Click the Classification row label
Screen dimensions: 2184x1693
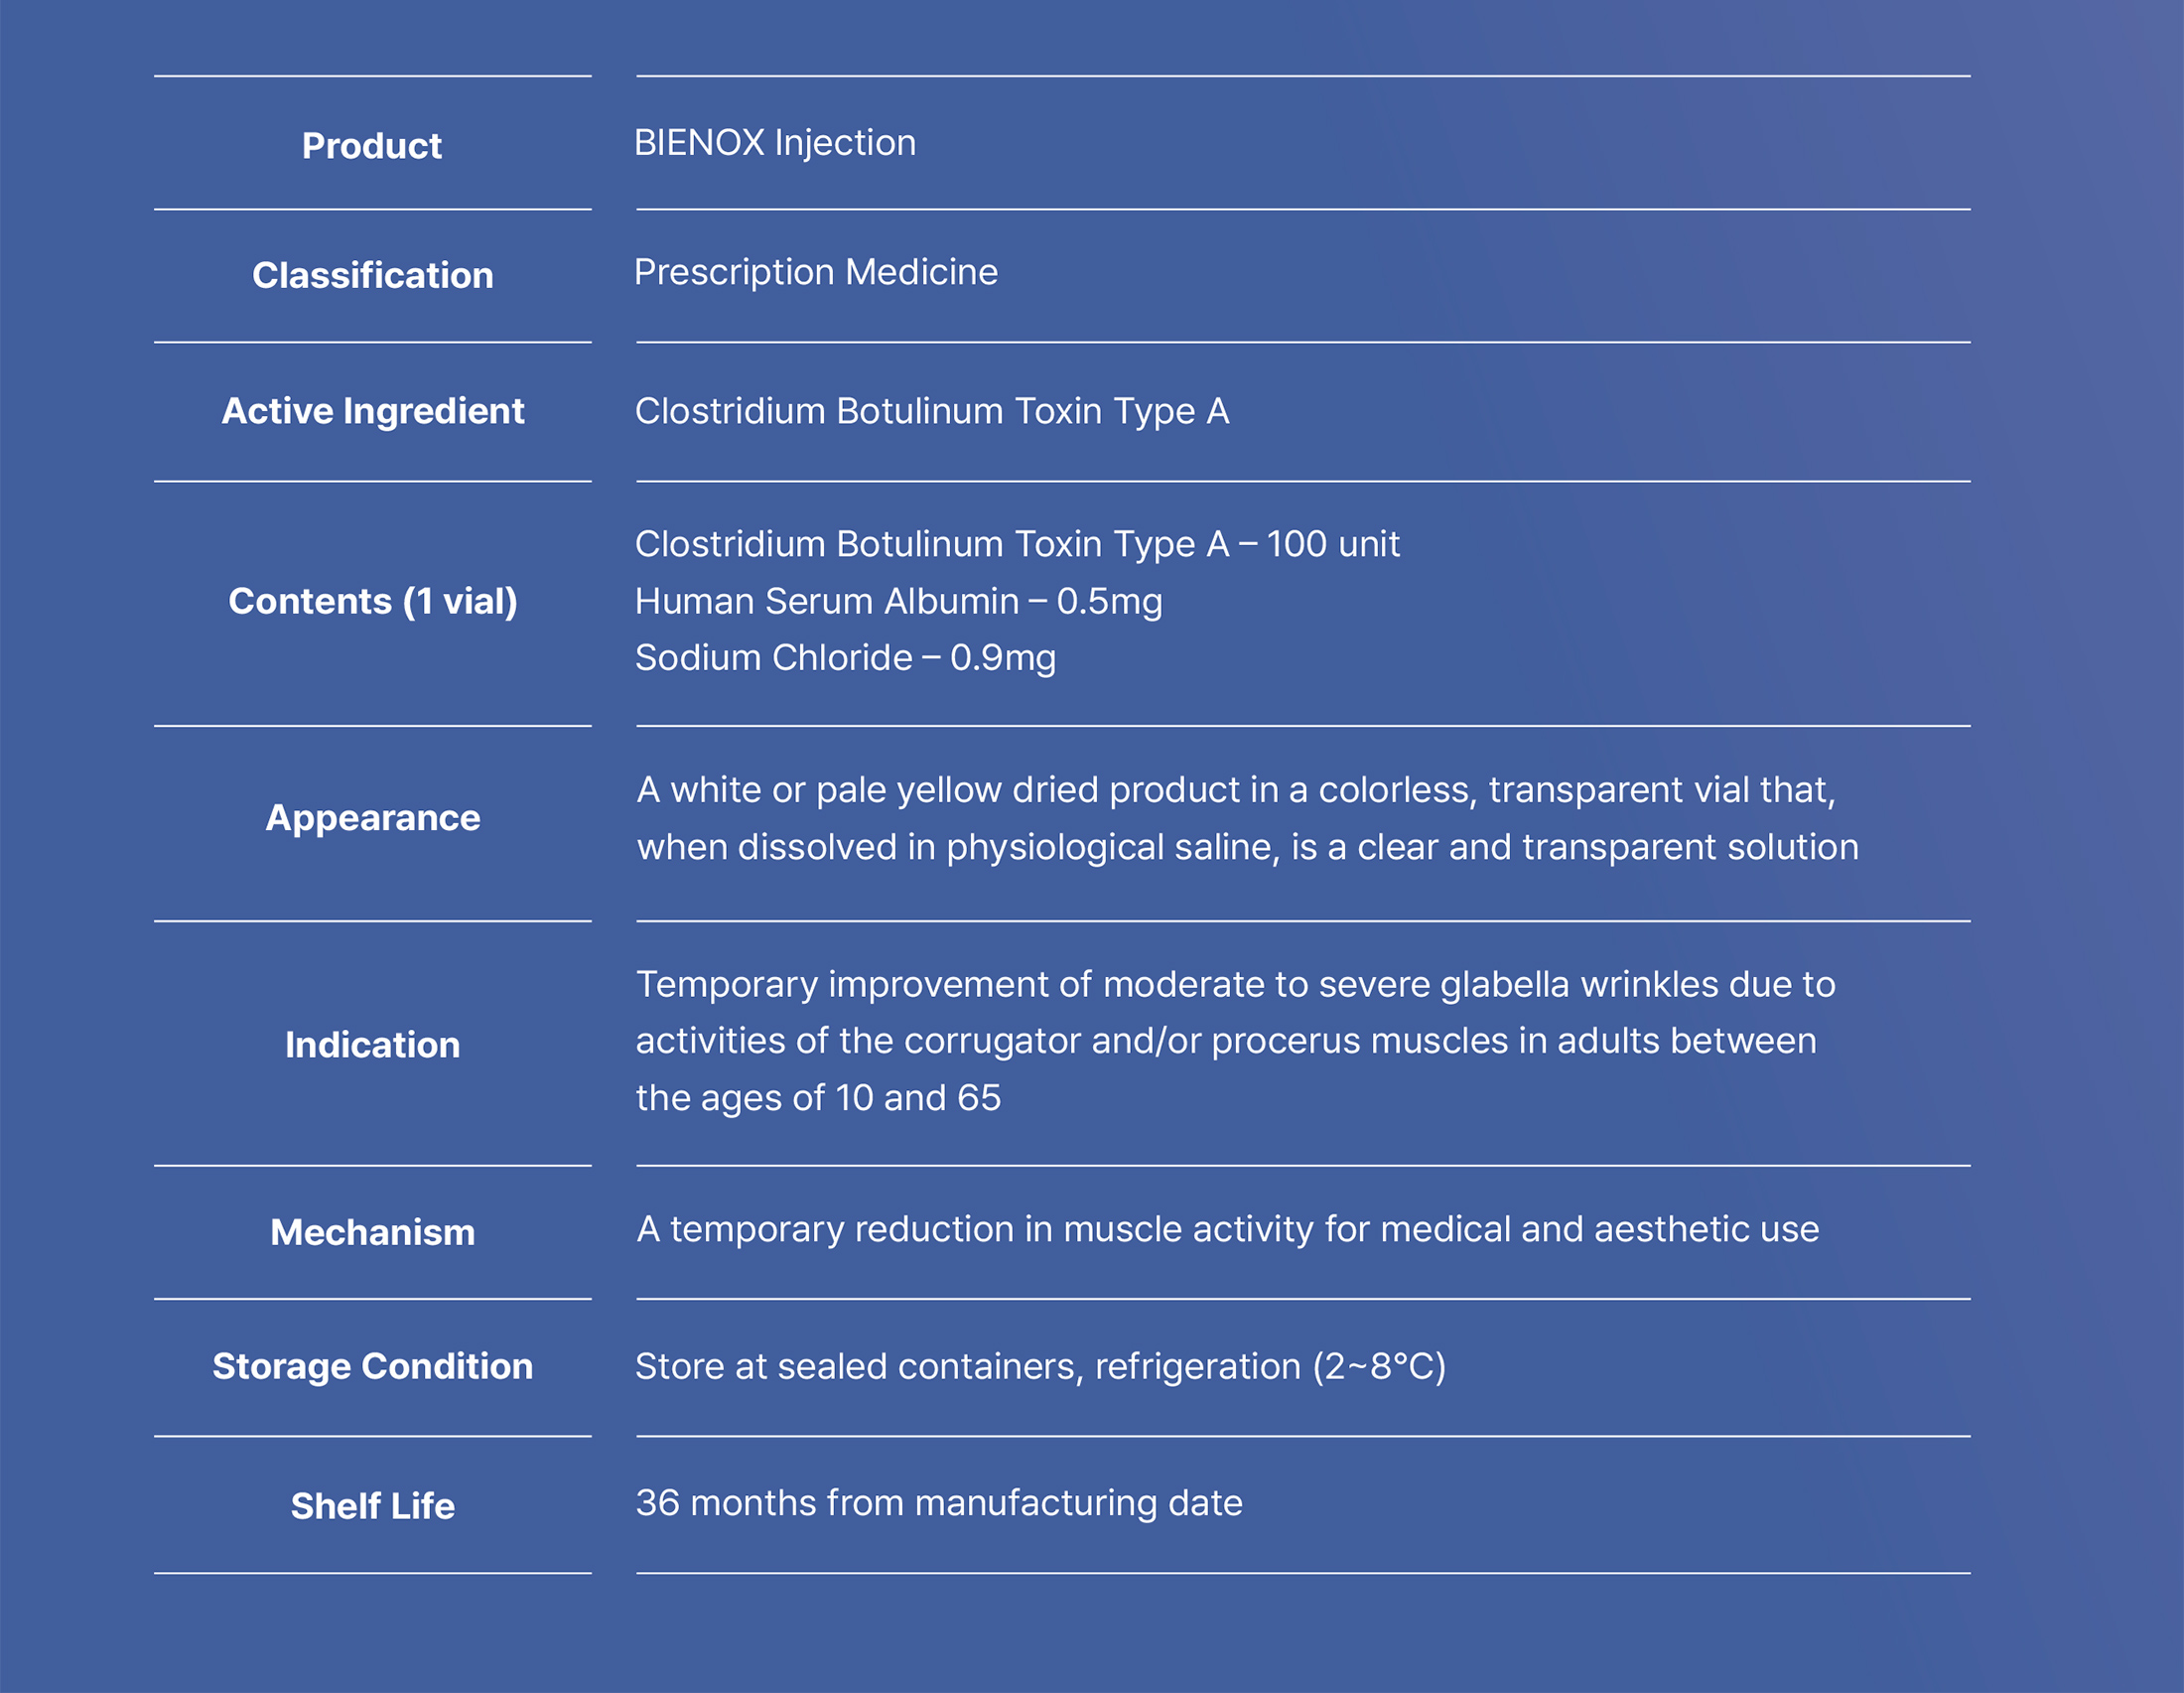click(x=372, y=275)
